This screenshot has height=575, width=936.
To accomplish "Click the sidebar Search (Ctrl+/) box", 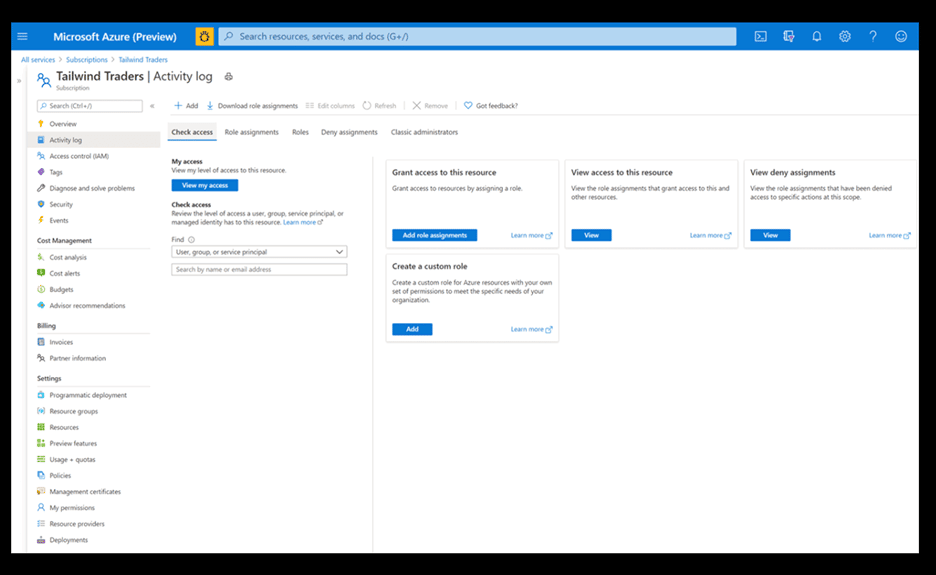I will pos(90,106).
